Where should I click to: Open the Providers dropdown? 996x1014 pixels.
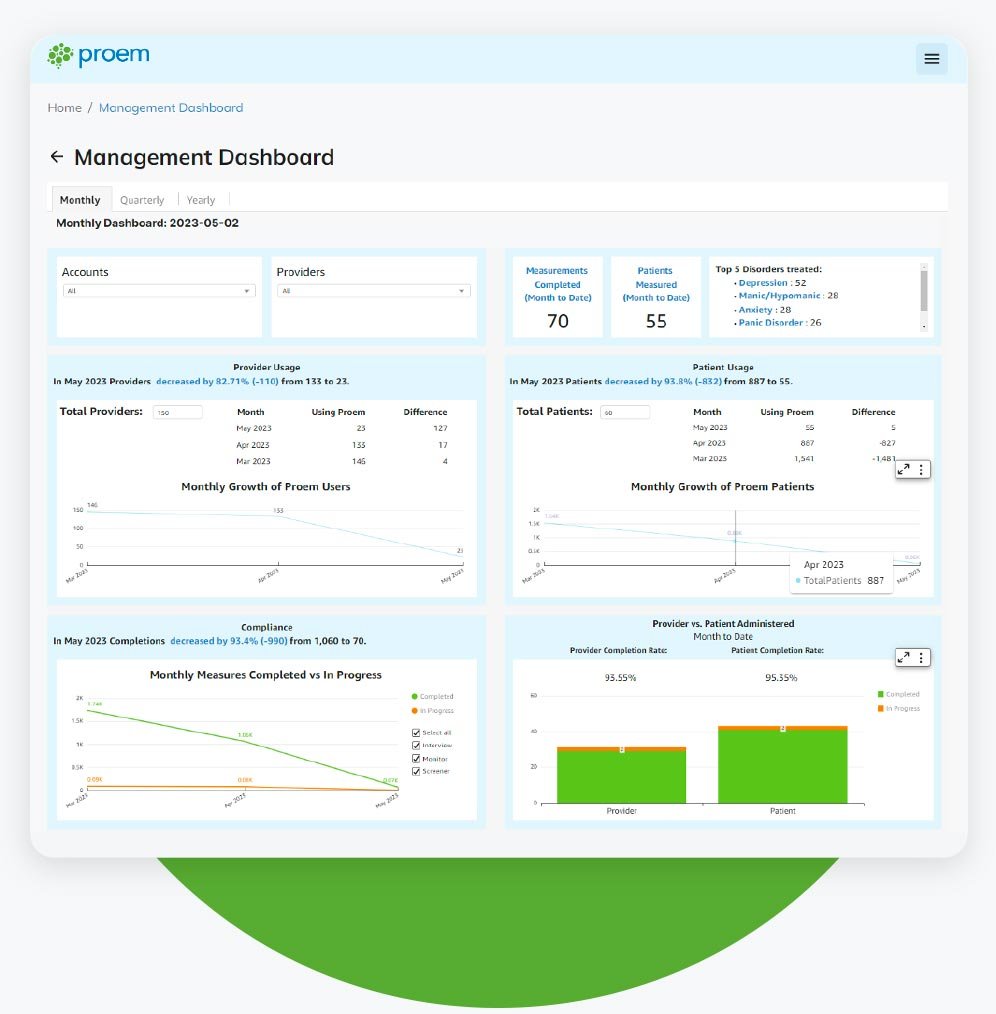[373, 290]
